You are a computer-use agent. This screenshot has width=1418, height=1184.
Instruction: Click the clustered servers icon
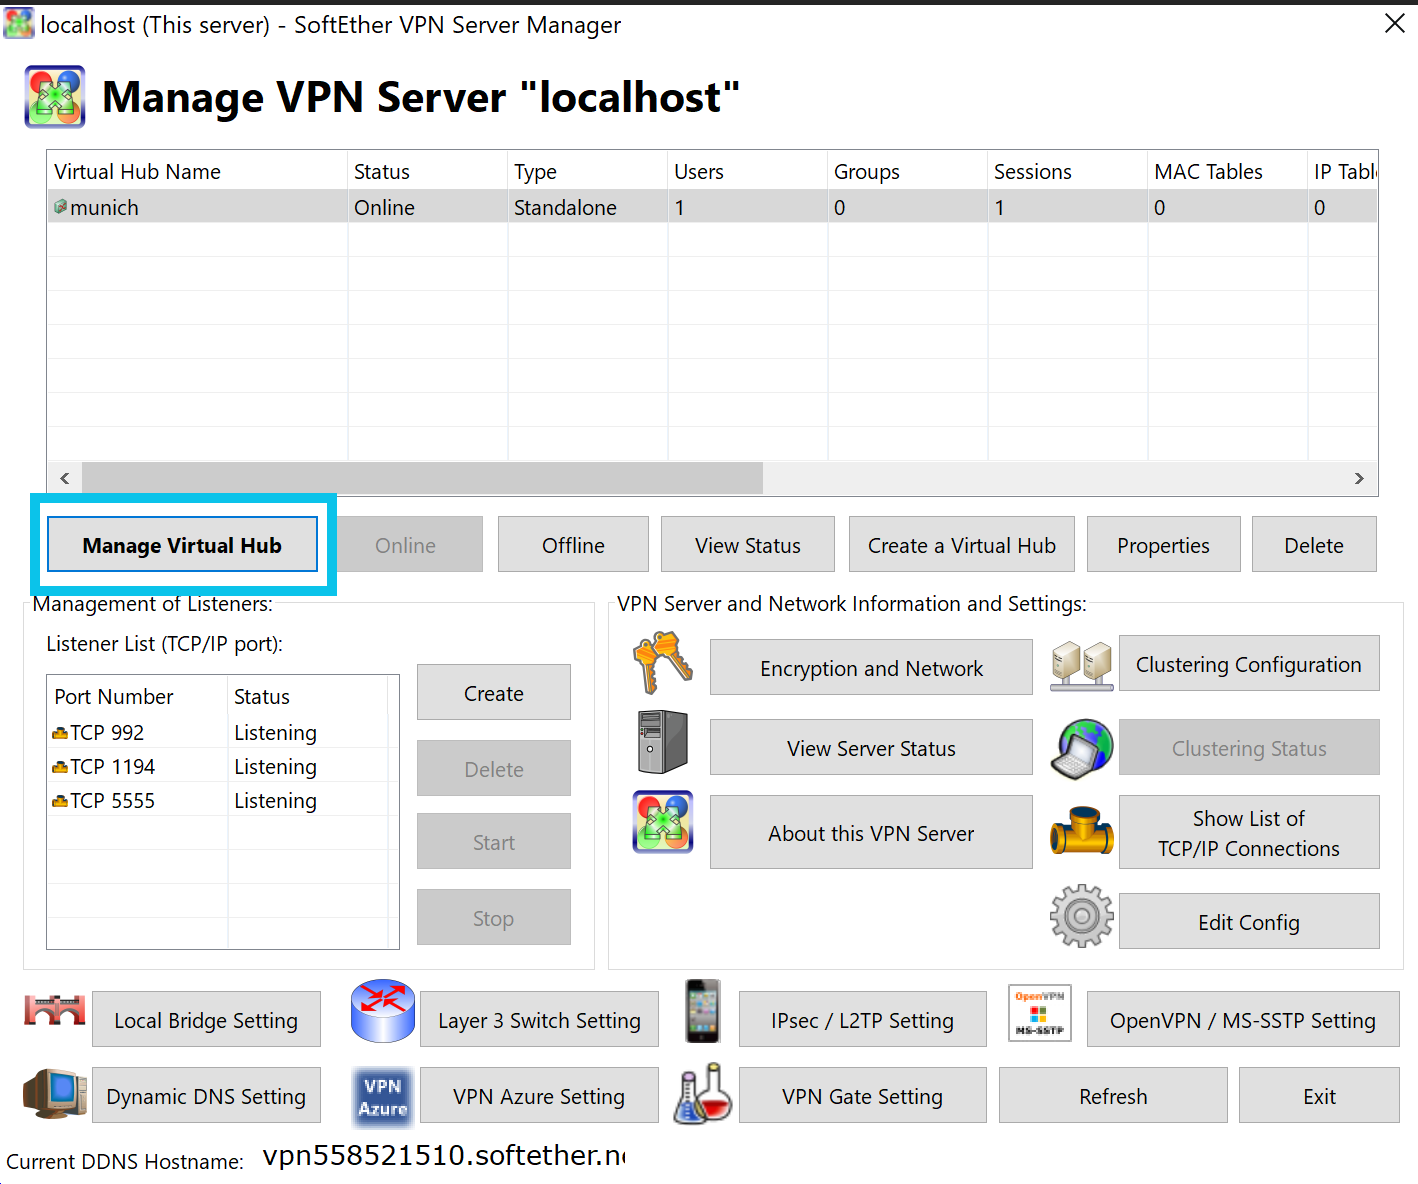click(x=1082, y=666)
